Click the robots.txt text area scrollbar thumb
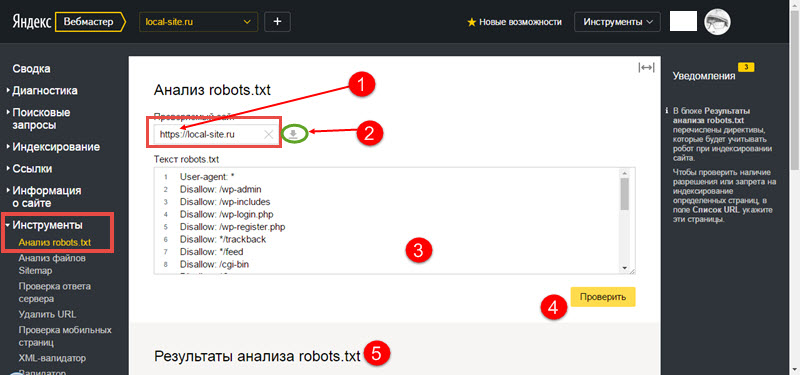 pyautogui.click(x=624, y=193)
